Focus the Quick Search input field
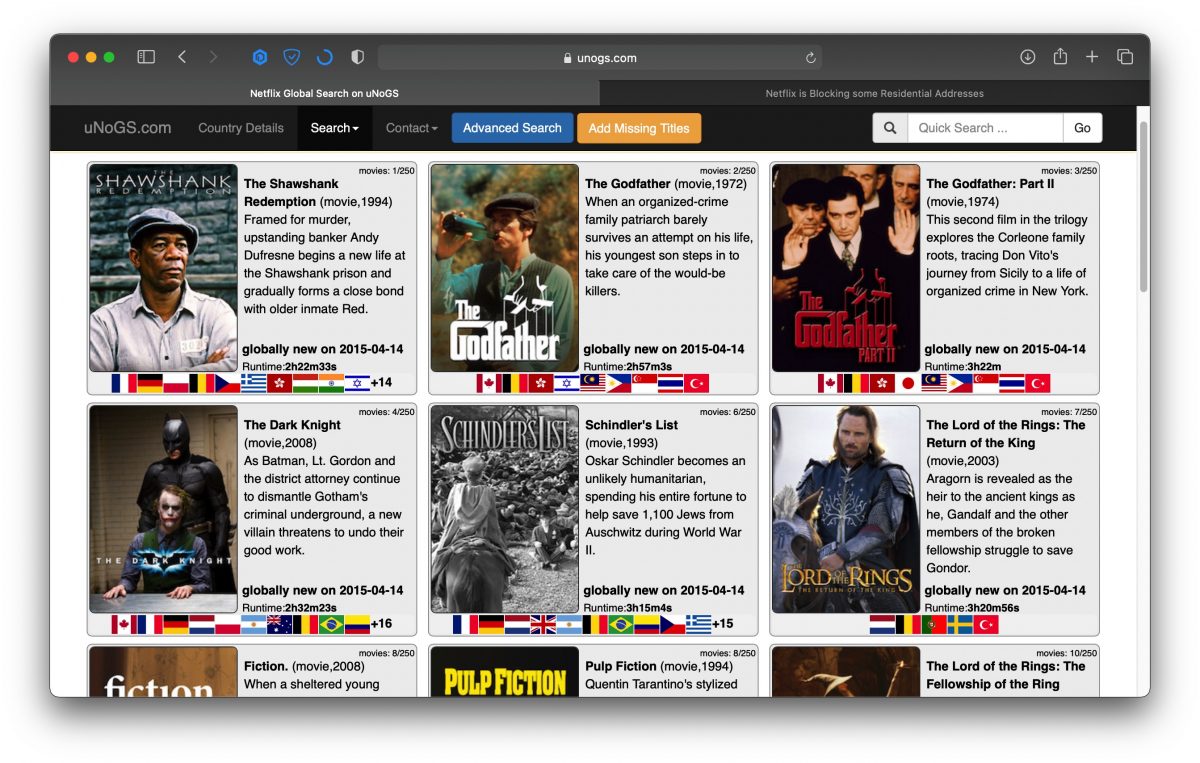 (985, 128)
